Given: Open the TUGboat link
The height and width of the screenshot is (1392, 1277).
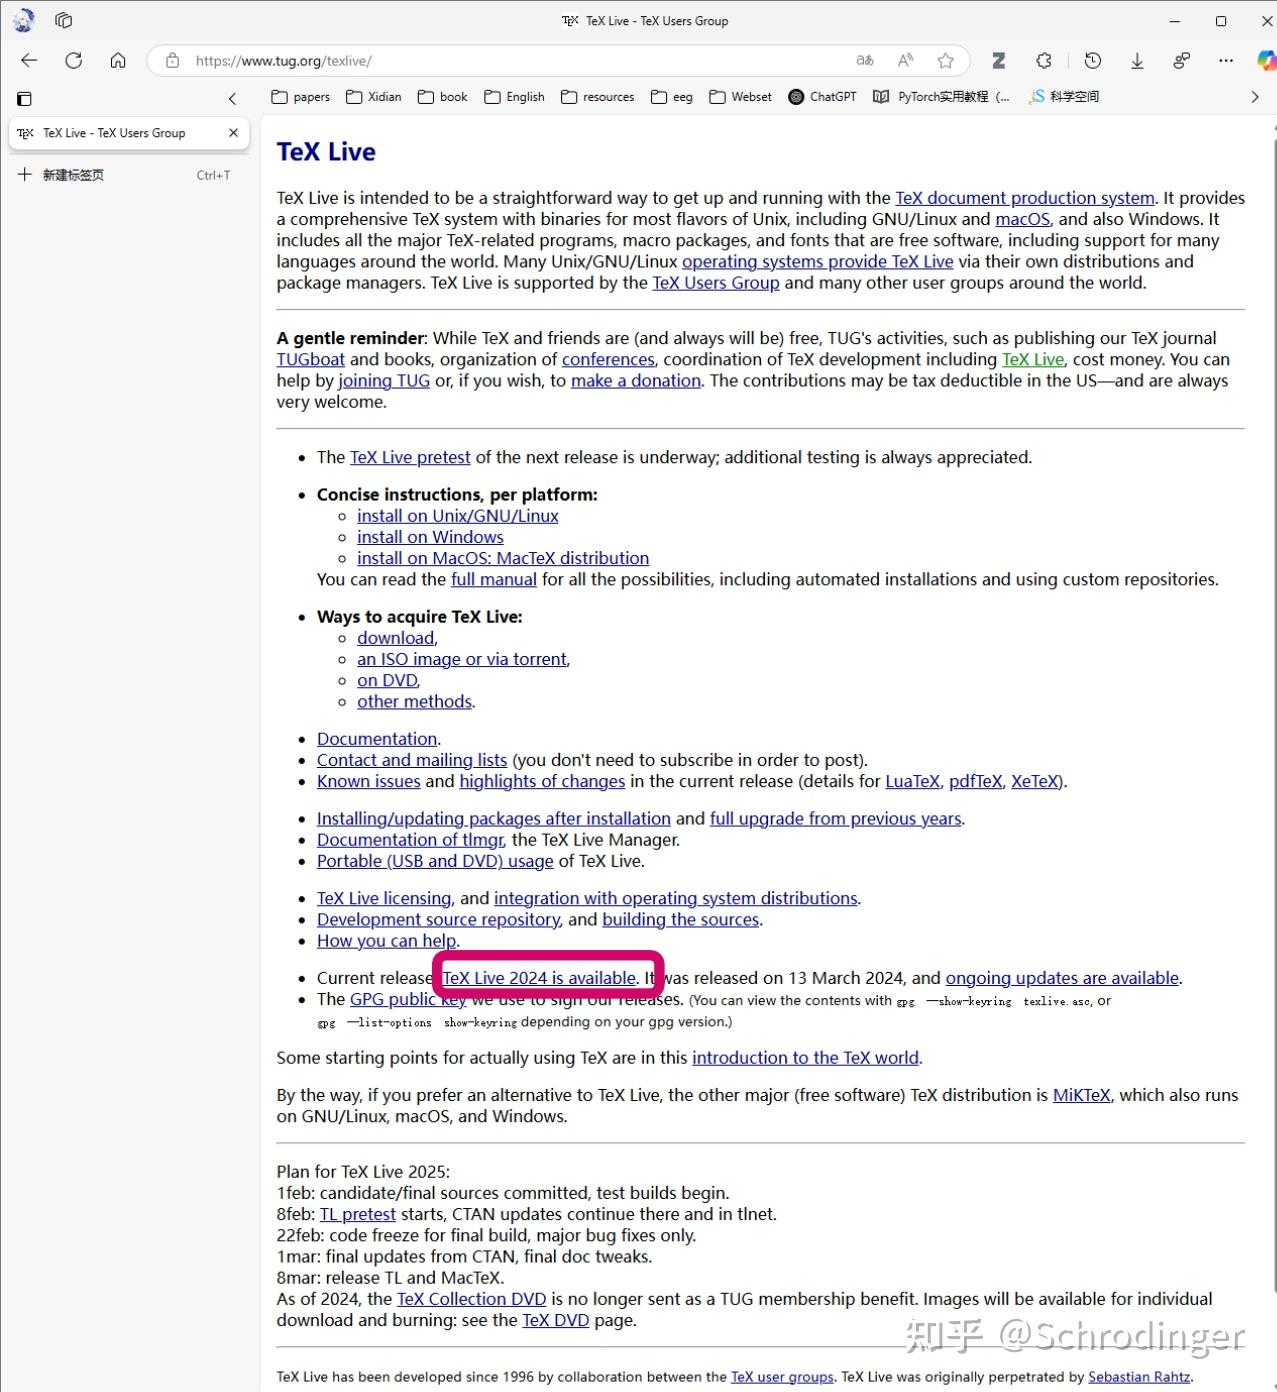Looking at the screenshot, I should coord(311,359).
